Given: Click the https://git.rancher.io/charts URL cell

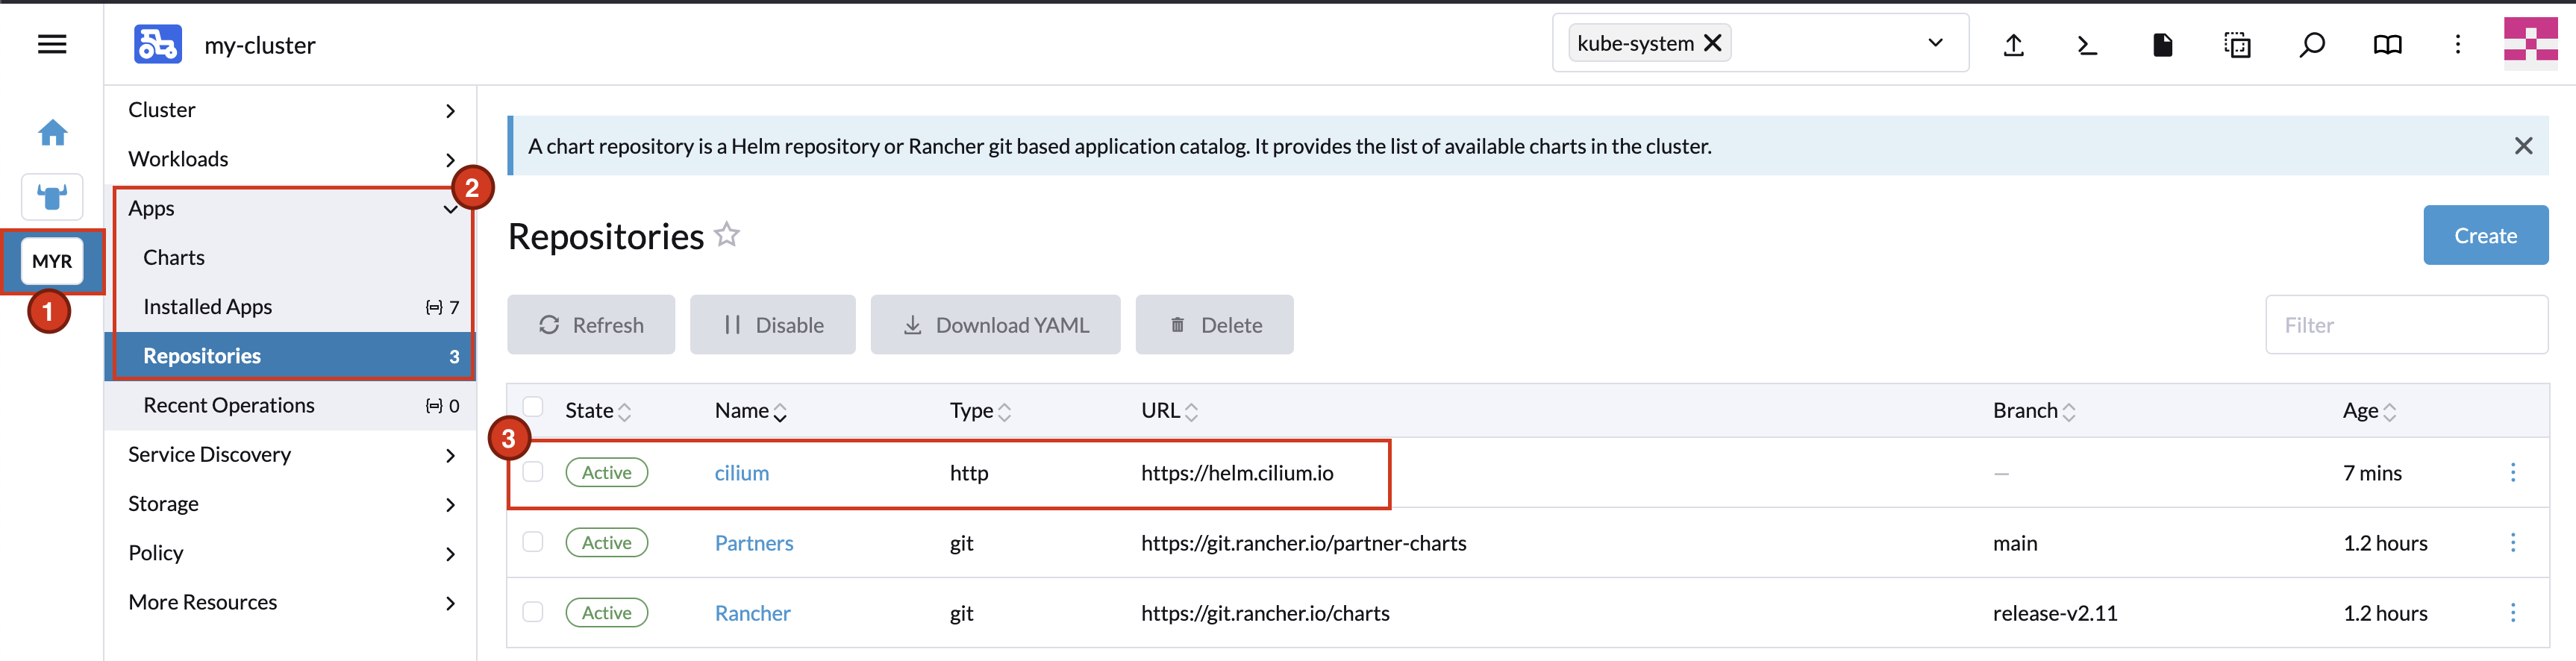Looking at the screenshot, I should 1265,613.
